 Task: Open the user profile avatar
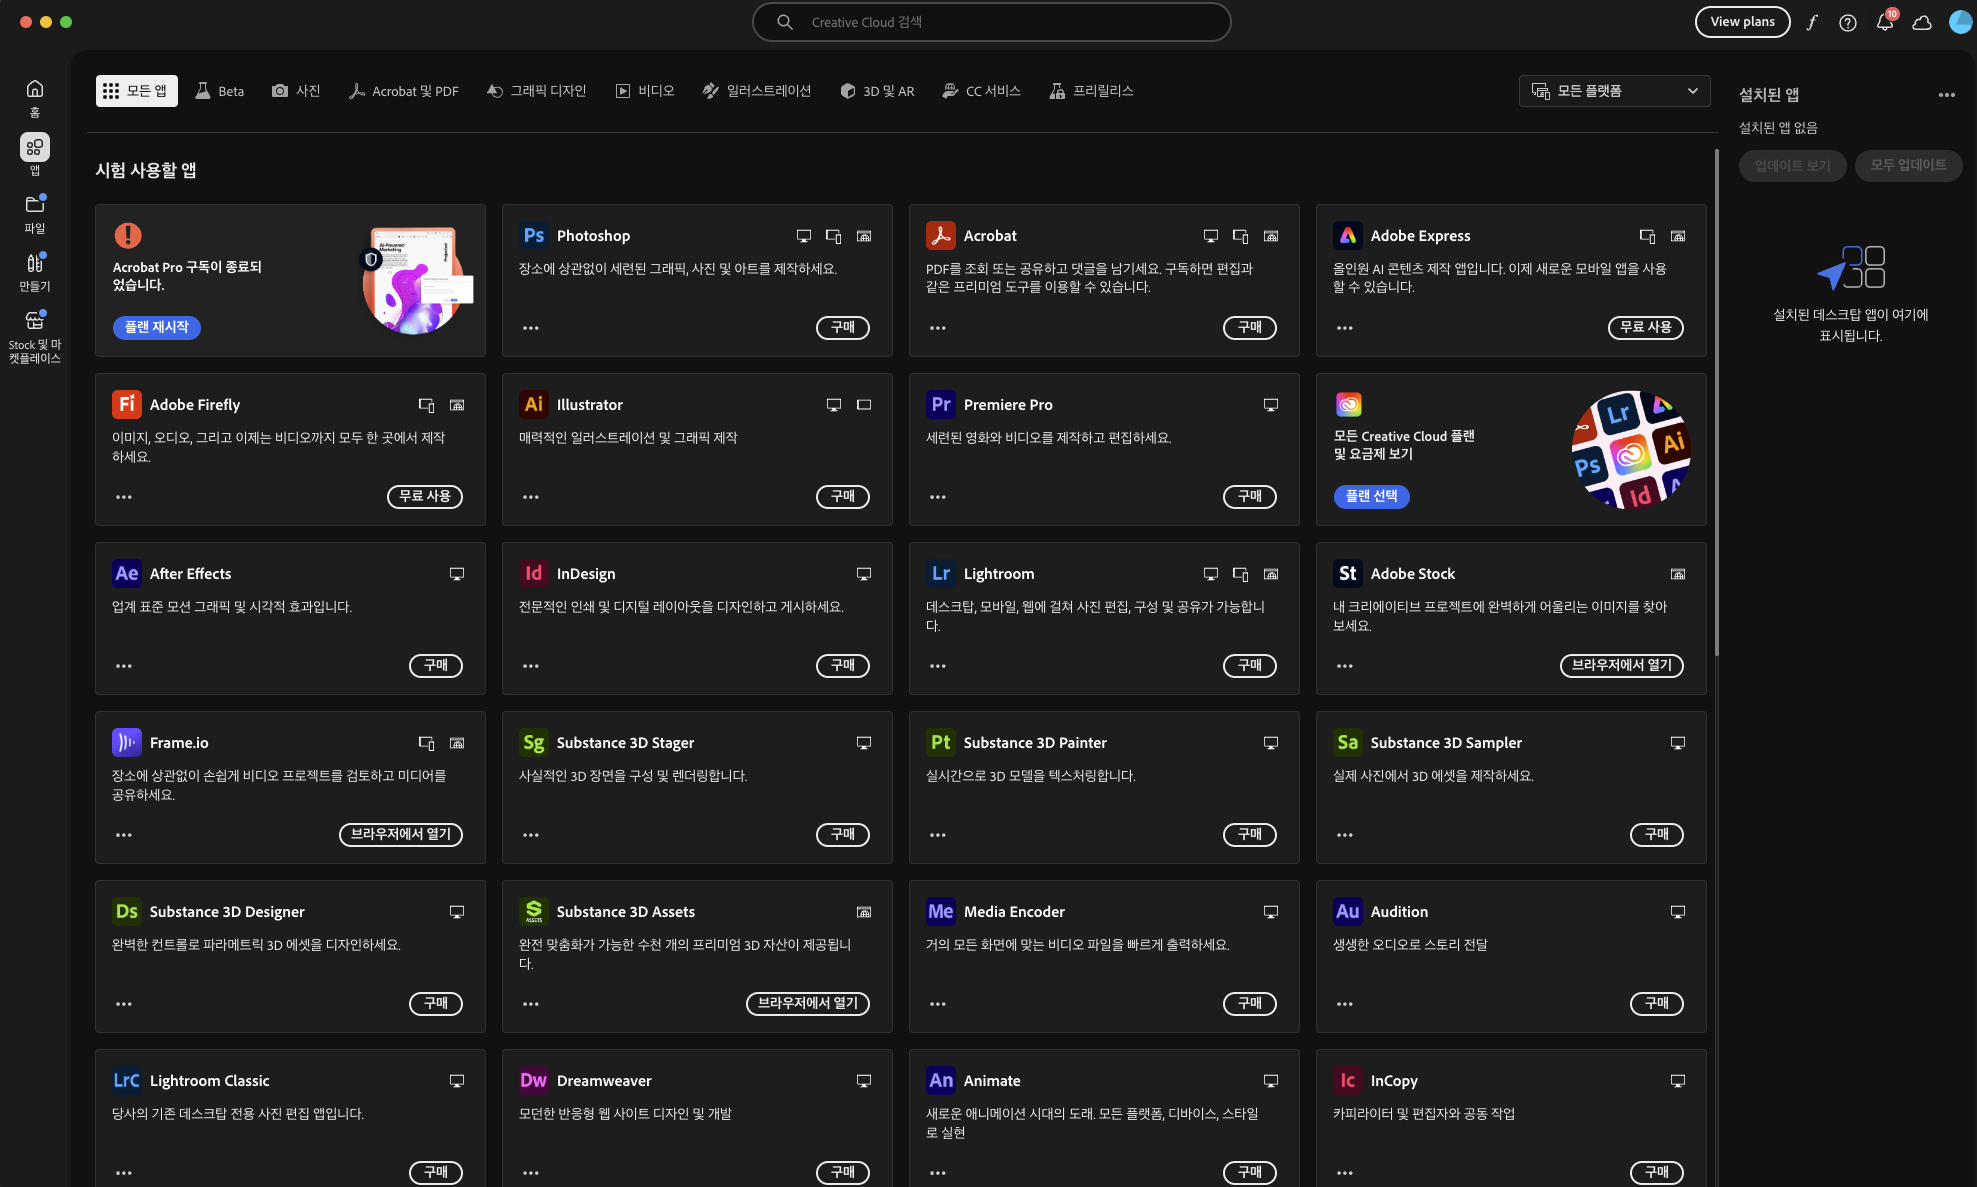pos(1960,22)
